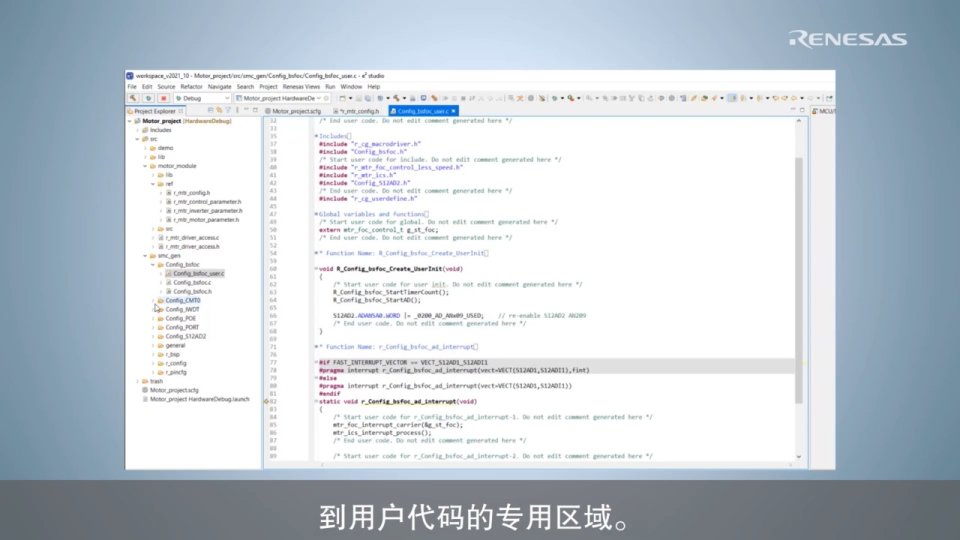Click the editor horizontal scrollbar

coord(556,465)
